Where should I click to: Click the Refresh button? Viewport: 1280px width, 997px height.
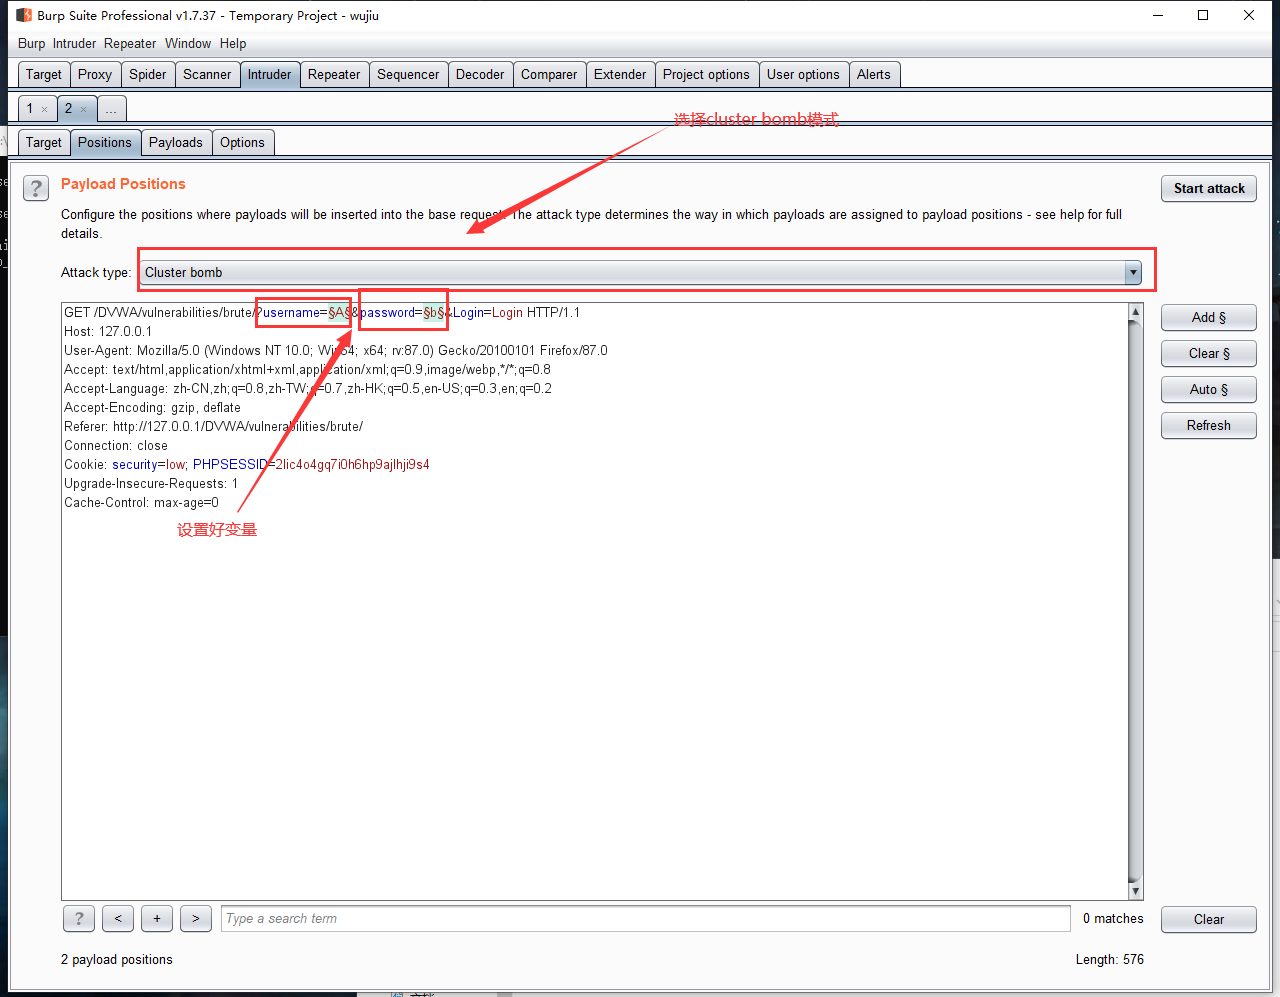1208,425
